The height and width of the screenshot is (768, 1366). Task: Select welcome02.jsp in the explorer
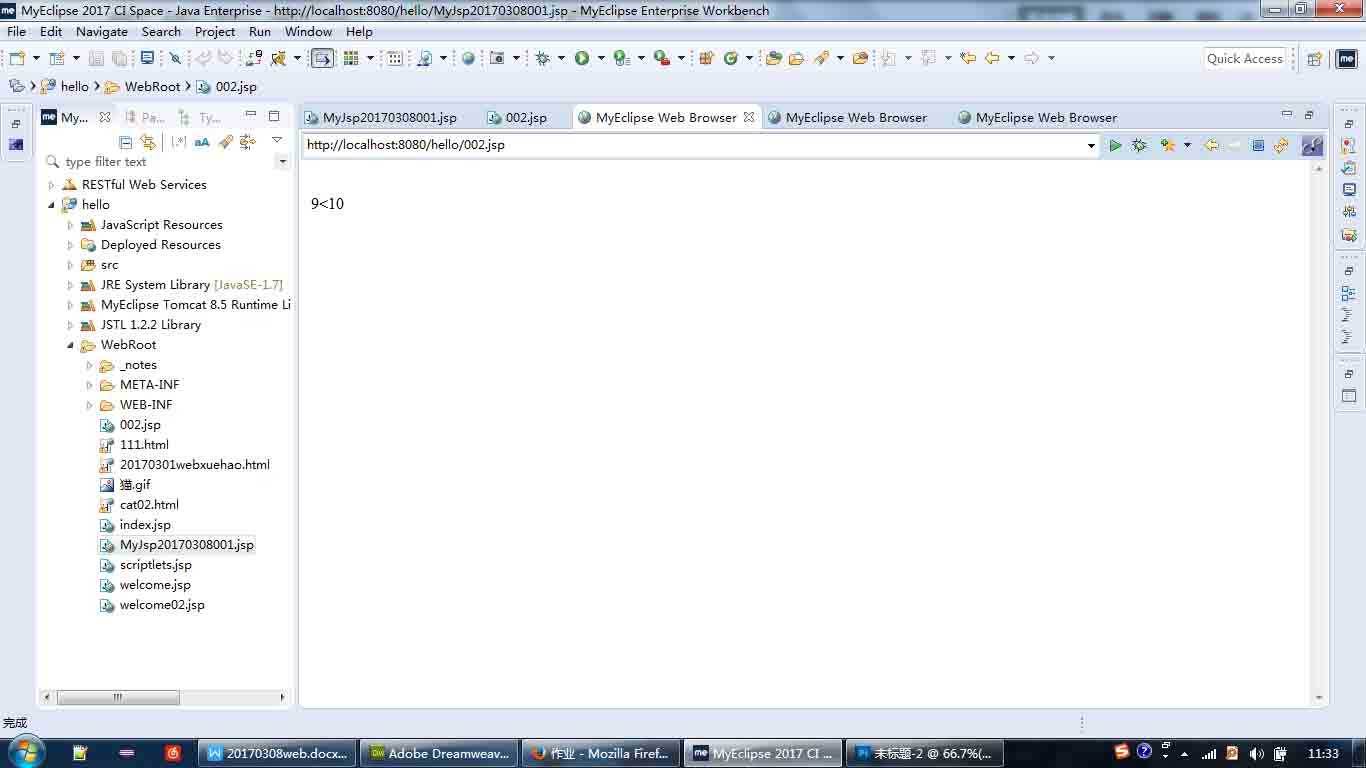point(162,605)
